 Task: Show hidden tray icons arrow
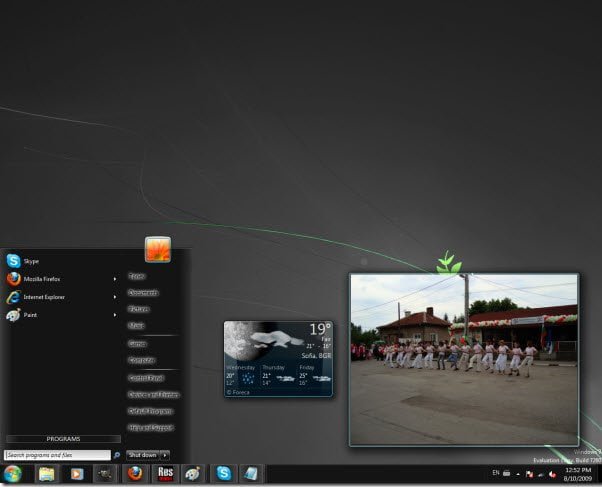pos(518,474)
